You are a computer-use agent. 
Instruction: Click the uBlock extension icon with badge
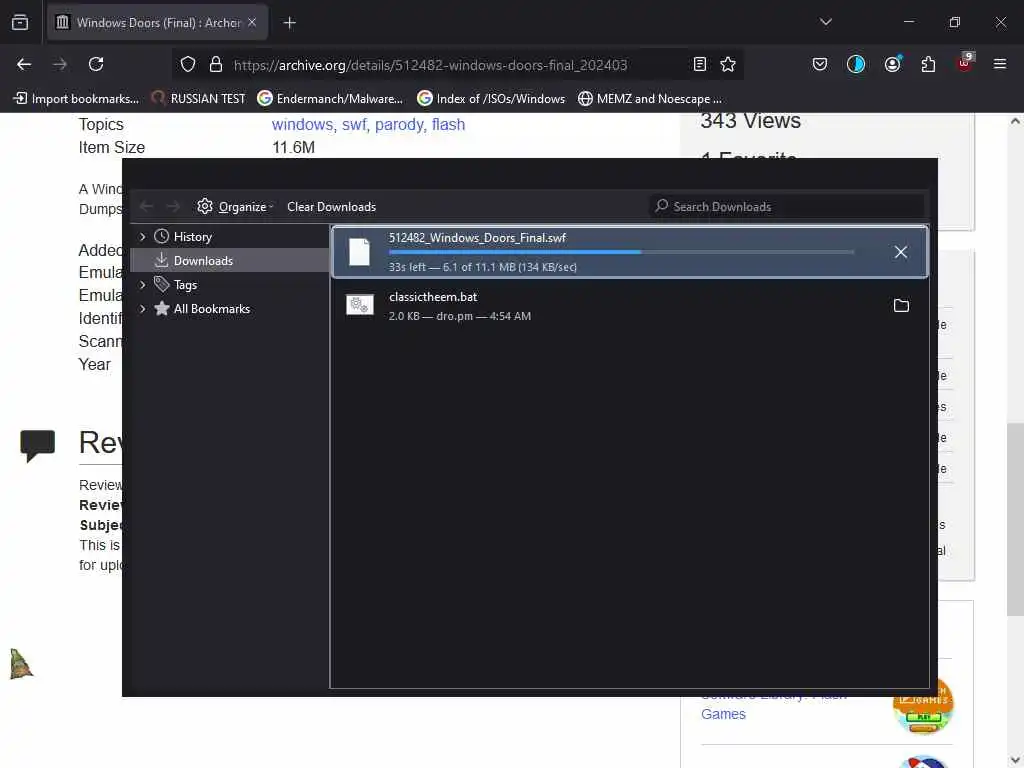965,63
